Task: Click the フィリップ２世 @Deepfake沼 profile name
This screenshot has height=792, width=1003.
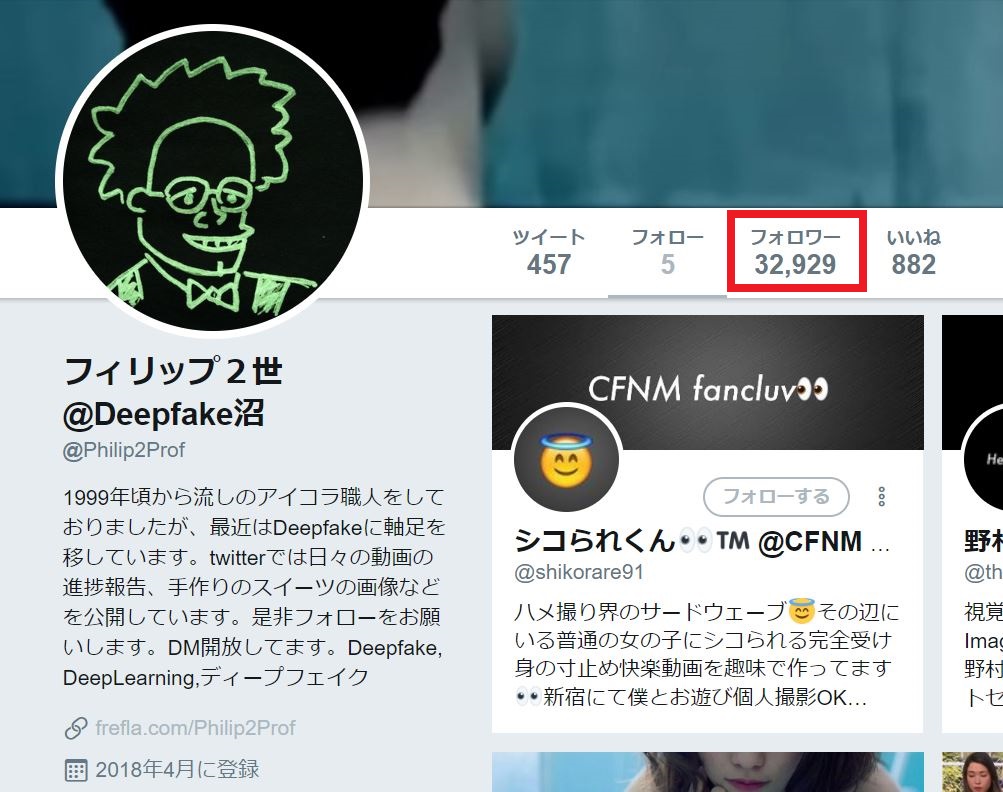Action: [x=173, y=392]
